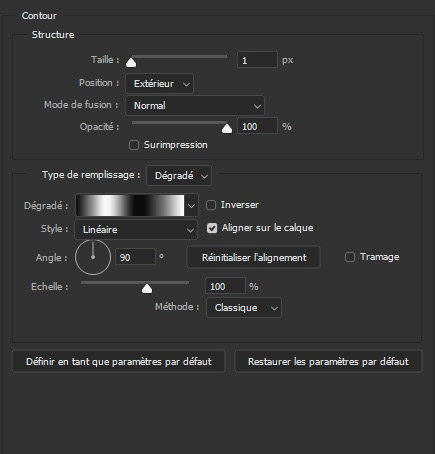Open the Mode de fusion dropdown
The width and height of the screenshot is (435, 454).
click(x=195, y=106)
